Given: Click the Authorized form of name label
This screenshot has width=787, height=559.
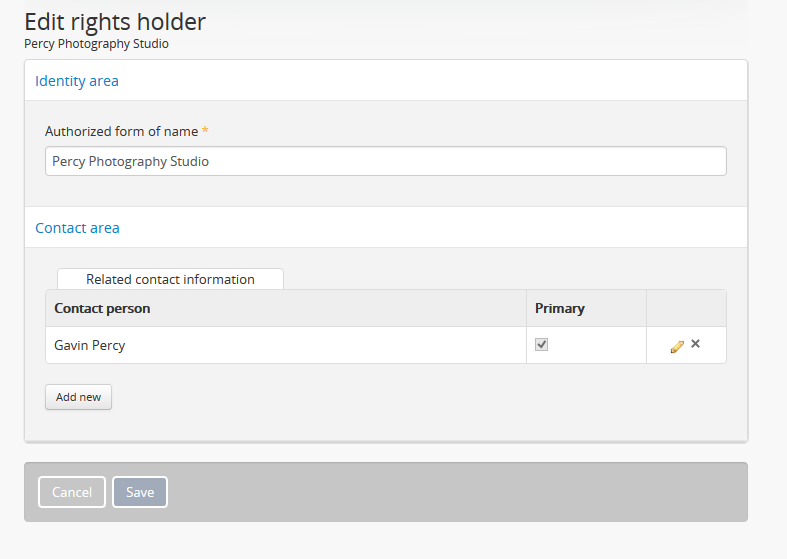Looking at the screenshot, I should (121, 131).
